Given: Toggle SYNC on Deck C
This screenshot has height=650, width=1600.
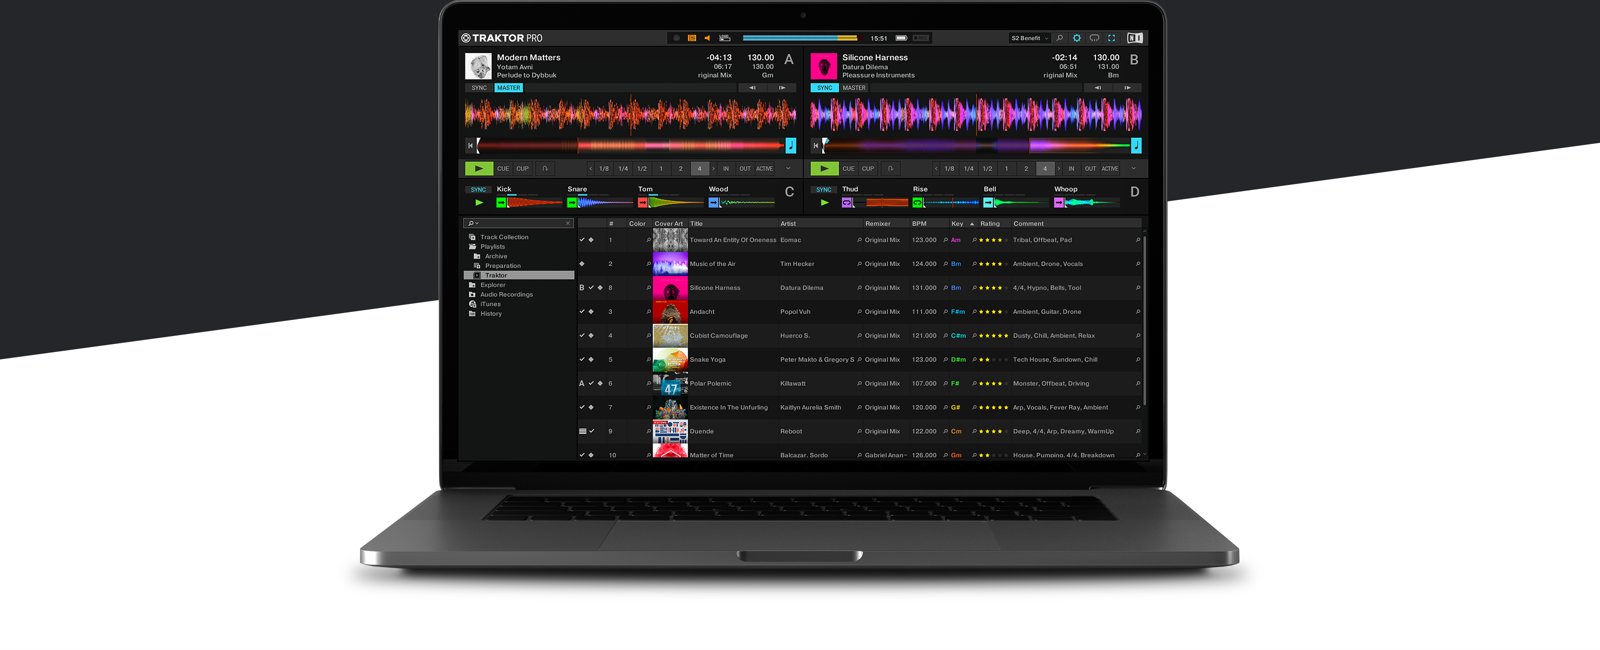Looking at the screenshot, I should [x=478, y=189].
